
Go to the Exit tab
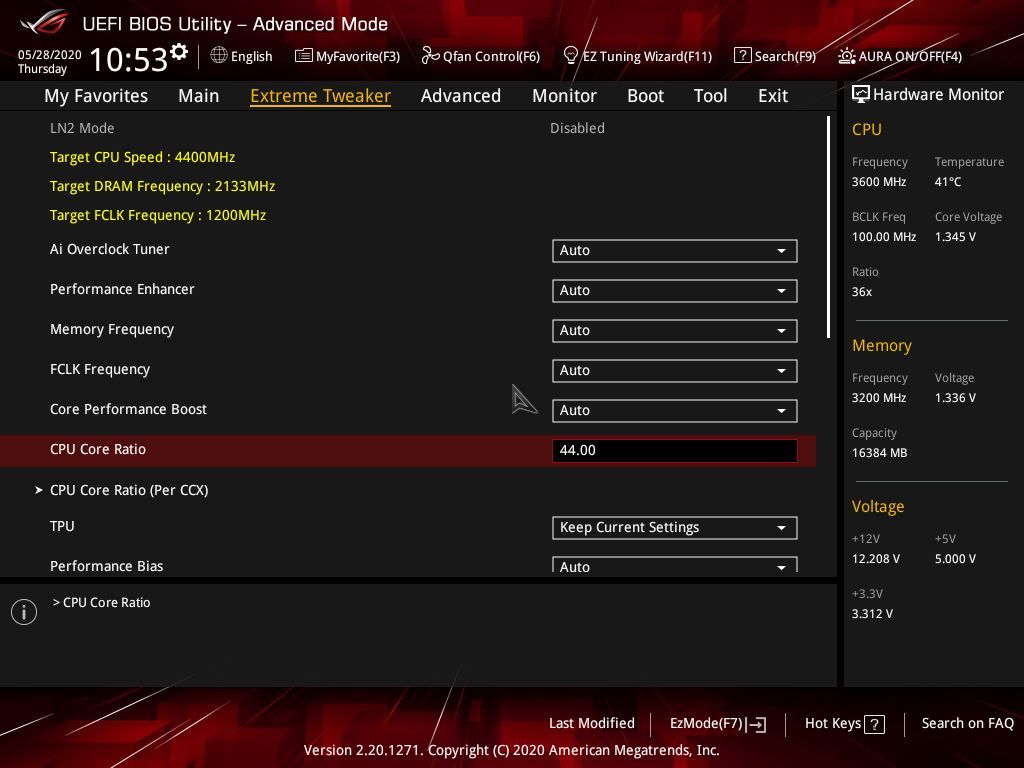(x=773, y=96)
